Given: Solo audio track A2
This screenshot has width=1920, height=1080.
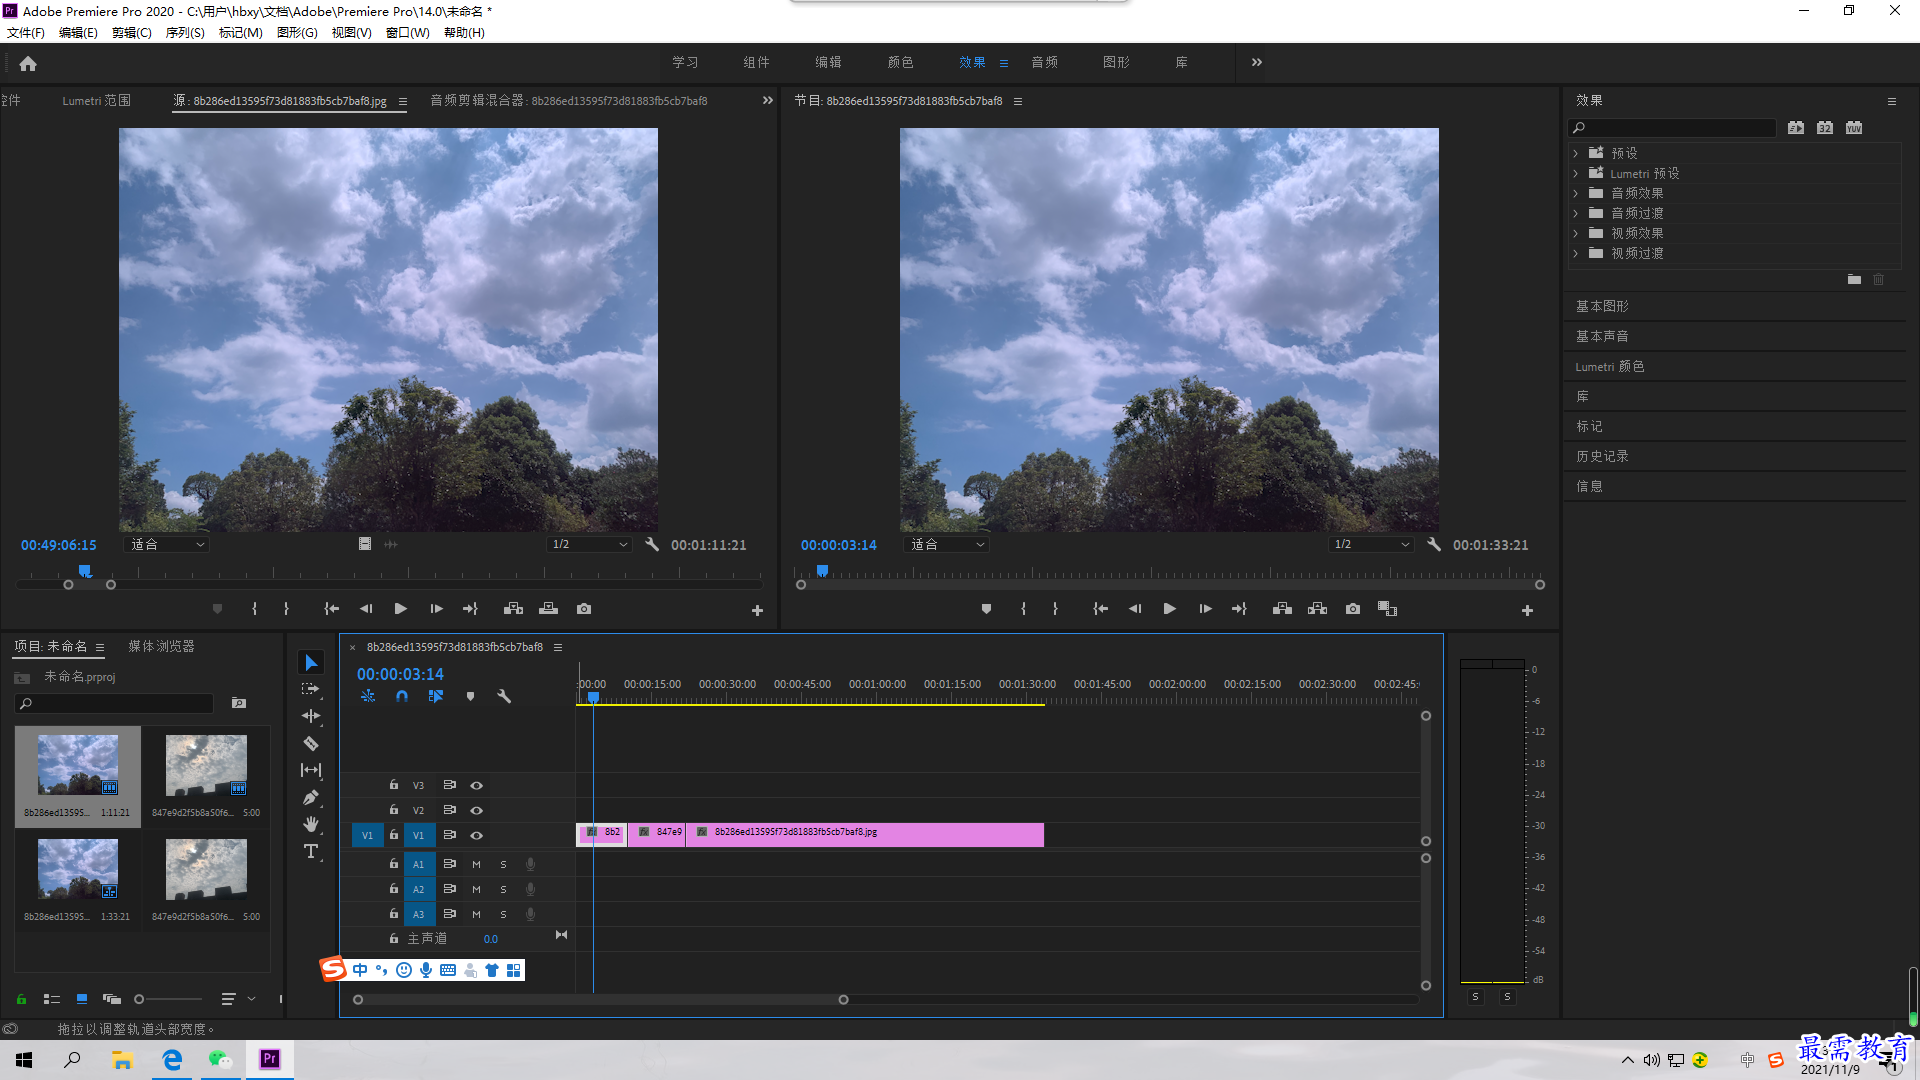Looking at the screenshot, I should pos(503,889).
